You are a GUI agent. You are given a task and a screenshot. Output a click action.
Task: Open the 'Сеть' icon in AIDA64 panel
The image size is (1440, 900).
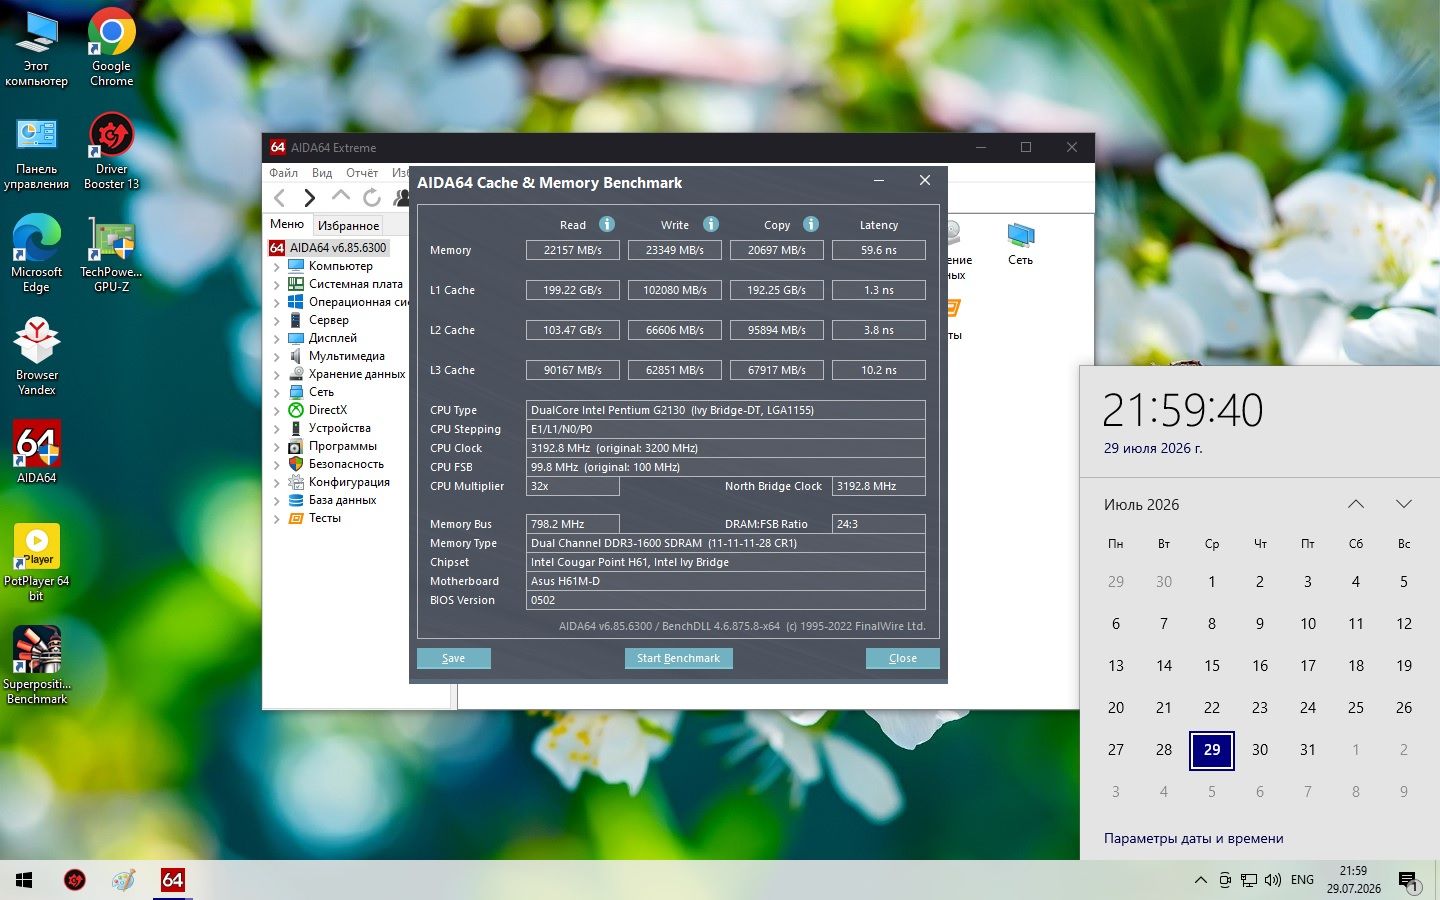(x=1020, y=243)
